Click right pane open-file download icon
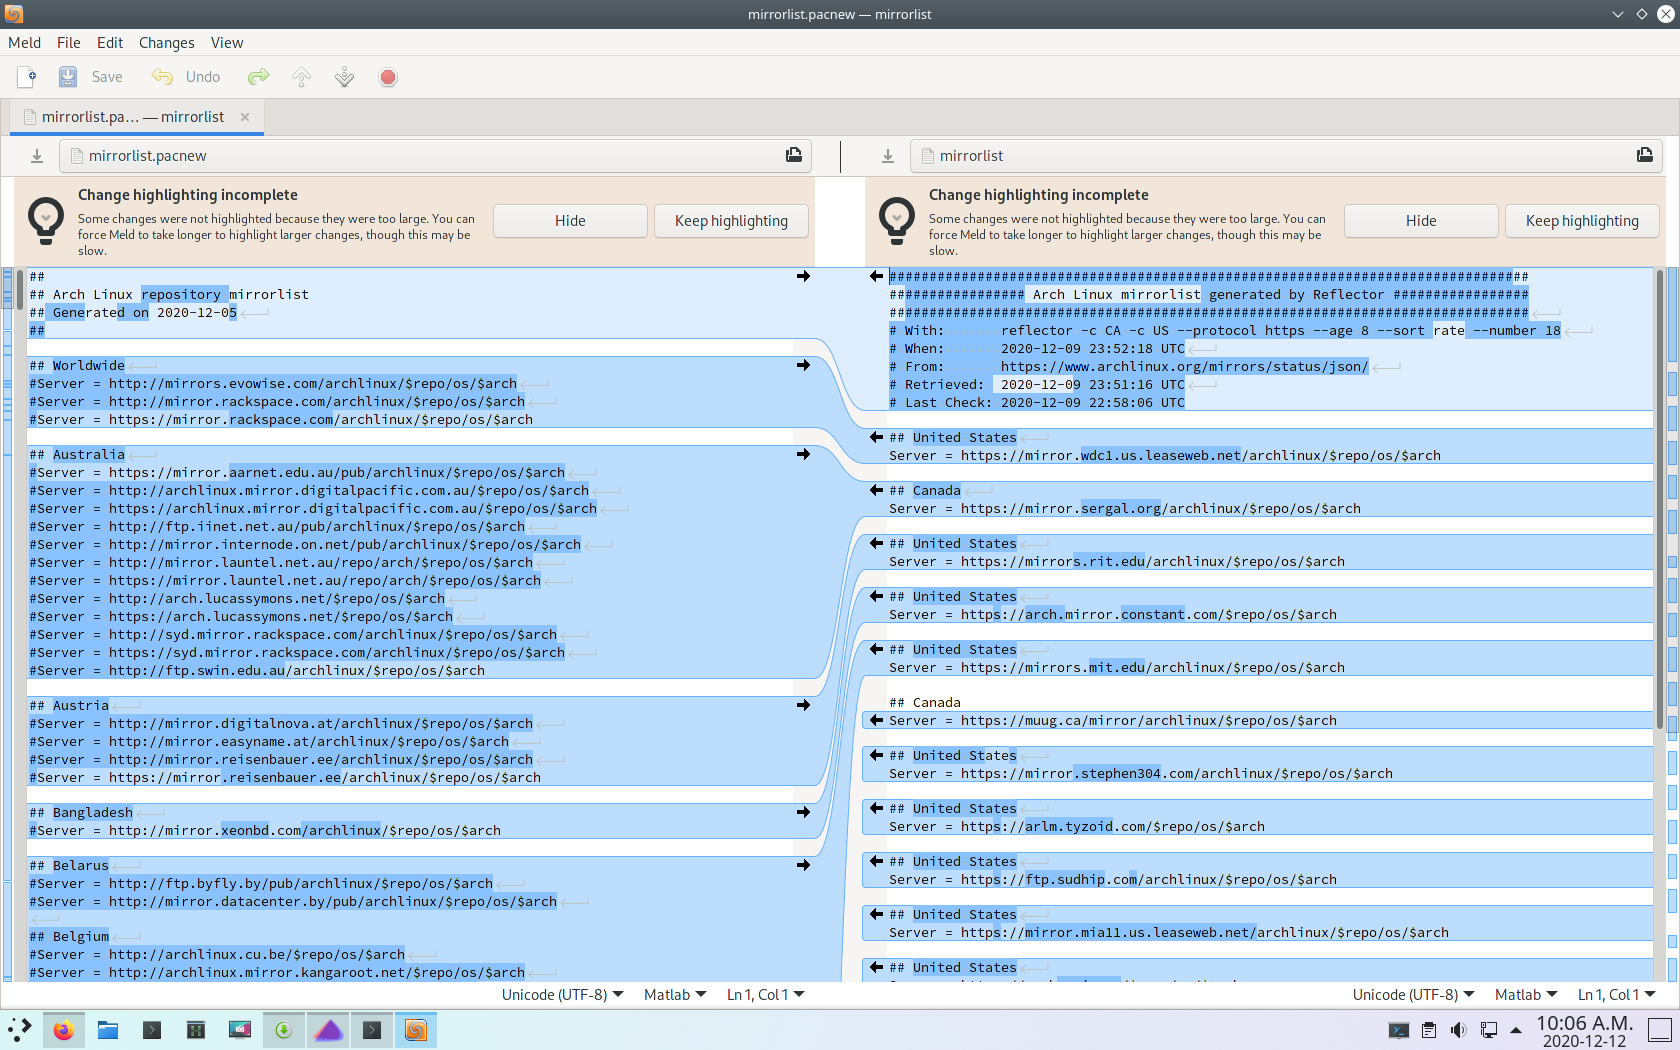 888,156
